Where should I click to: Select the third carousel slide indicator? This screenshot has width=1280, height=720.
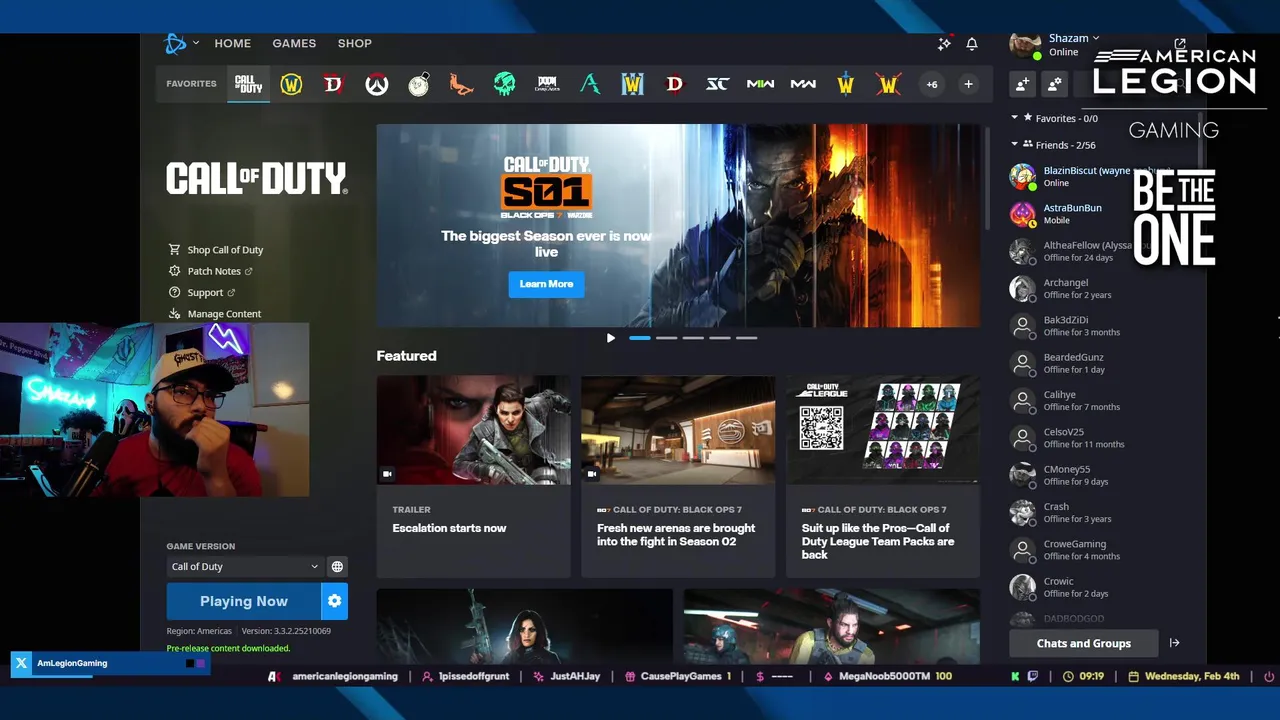693,338
